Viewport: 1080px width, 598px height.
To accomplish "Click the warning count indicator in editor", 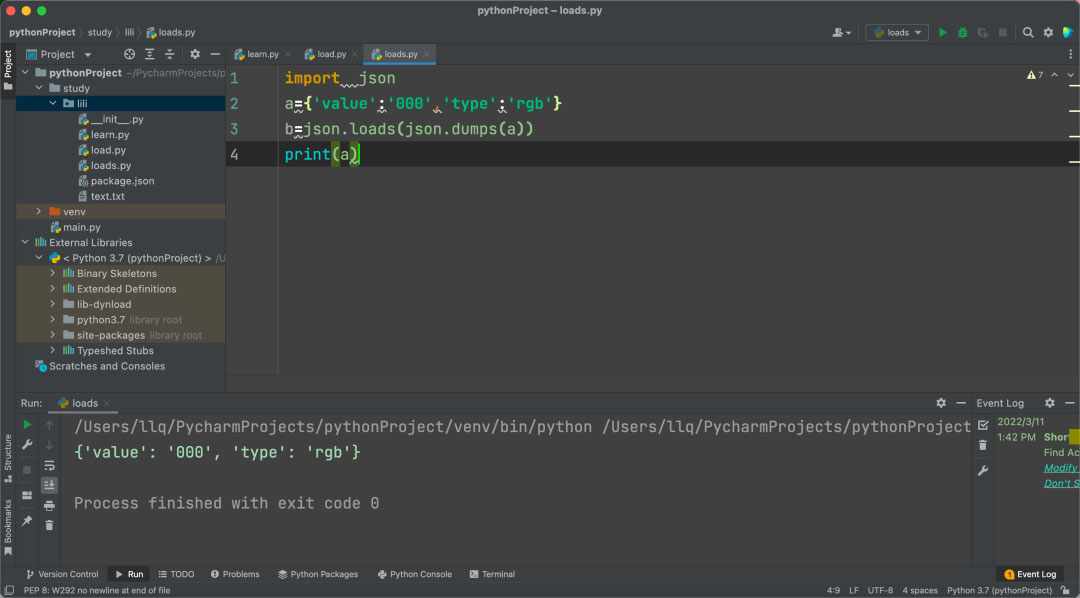I will tap(1034, 75).
